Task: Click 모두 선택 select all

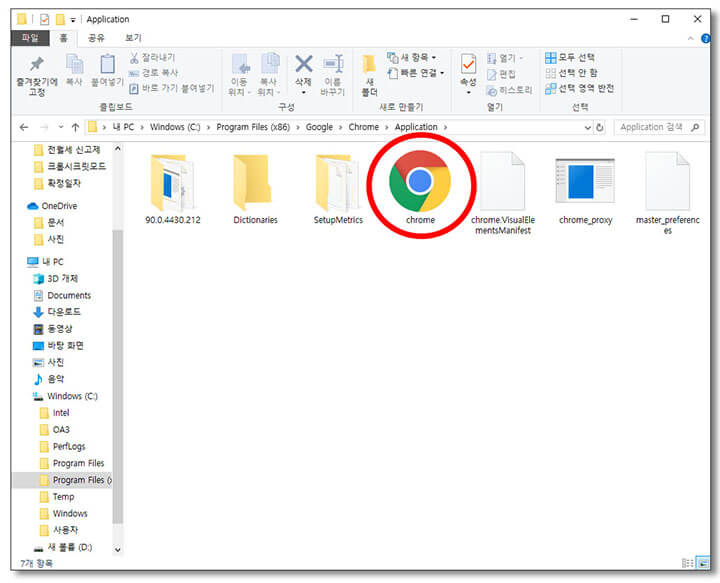Action: (570, 57)
